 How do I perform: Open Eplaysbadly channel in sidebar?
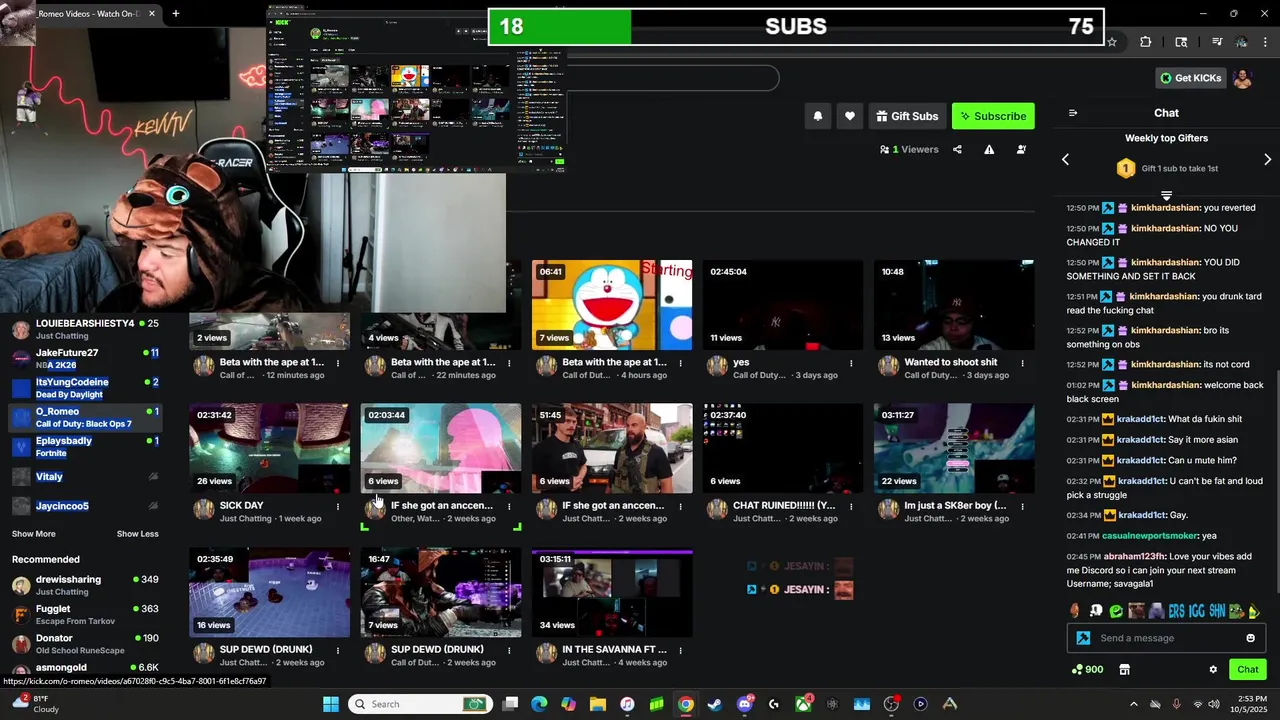(85, 446)
